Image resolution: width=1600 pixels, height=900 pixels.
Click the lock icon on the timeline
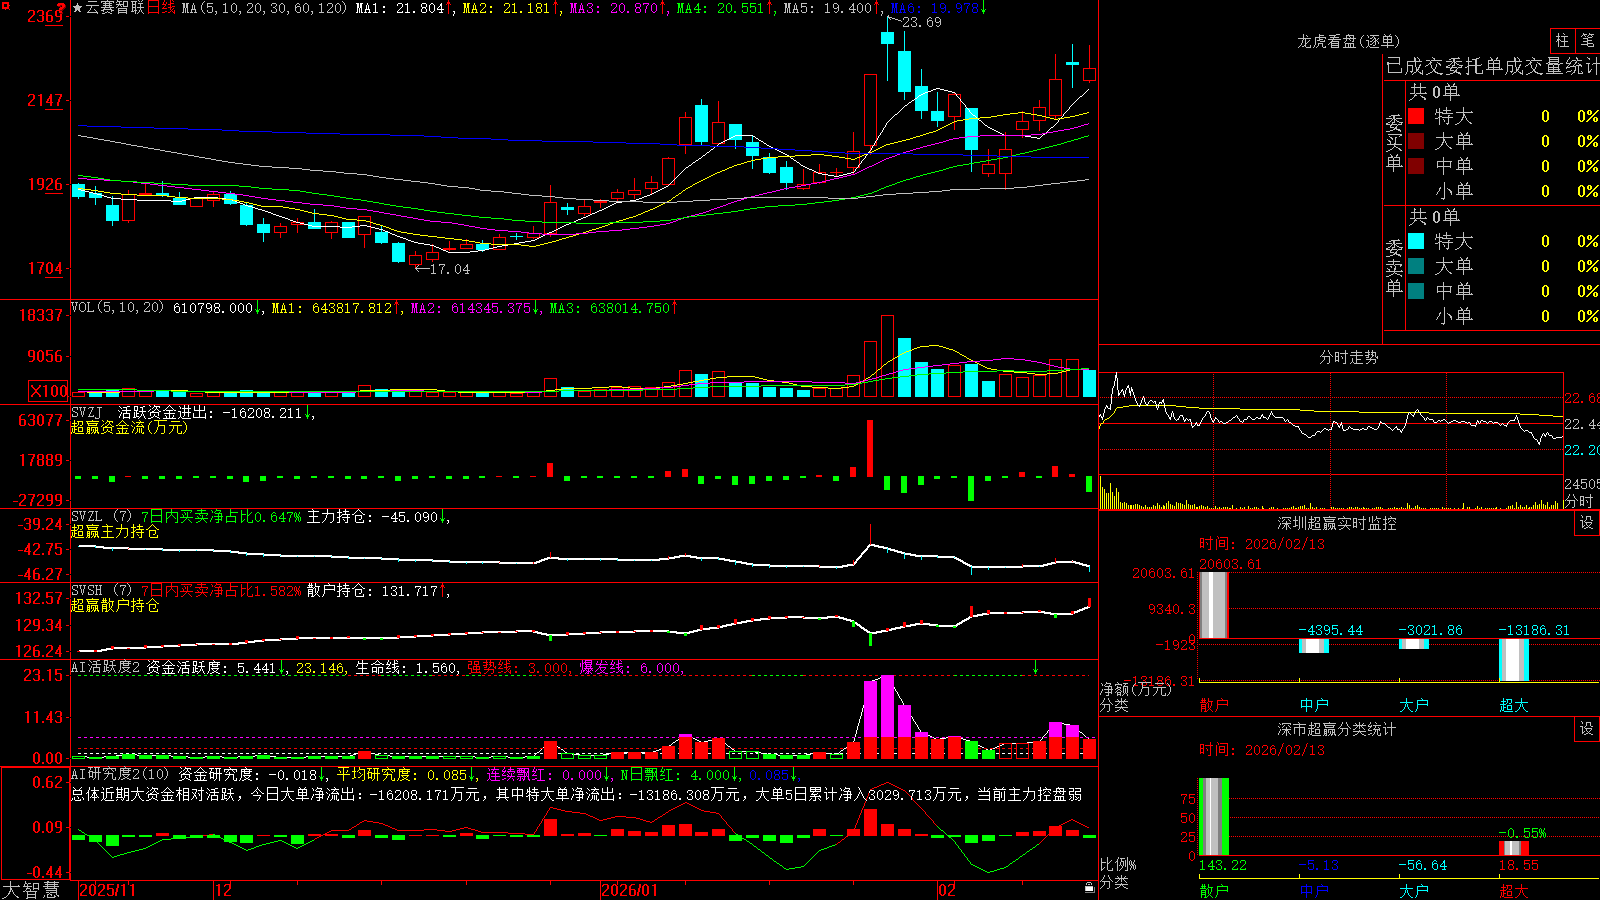click(1090, 888)
